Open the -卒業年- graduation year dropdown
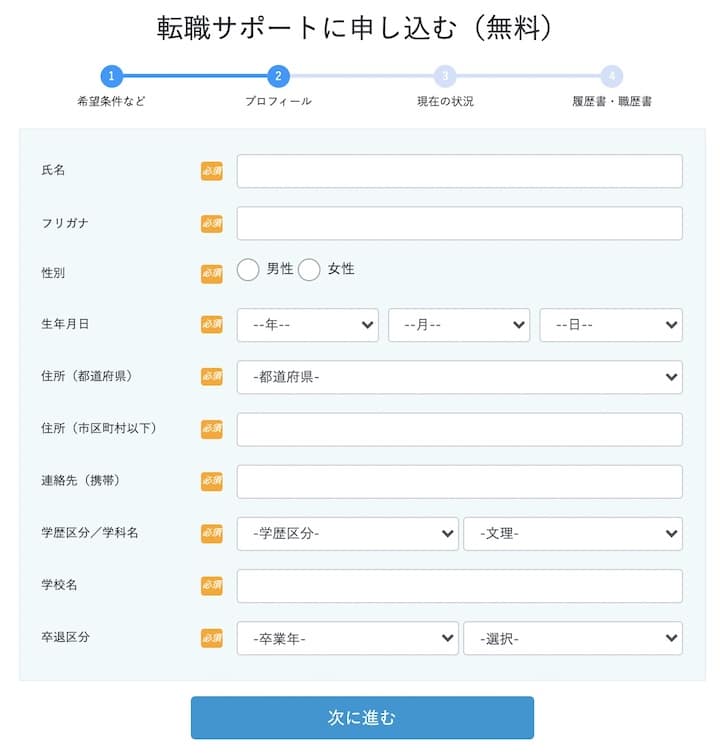720x756 pixels. coord(348,638)
